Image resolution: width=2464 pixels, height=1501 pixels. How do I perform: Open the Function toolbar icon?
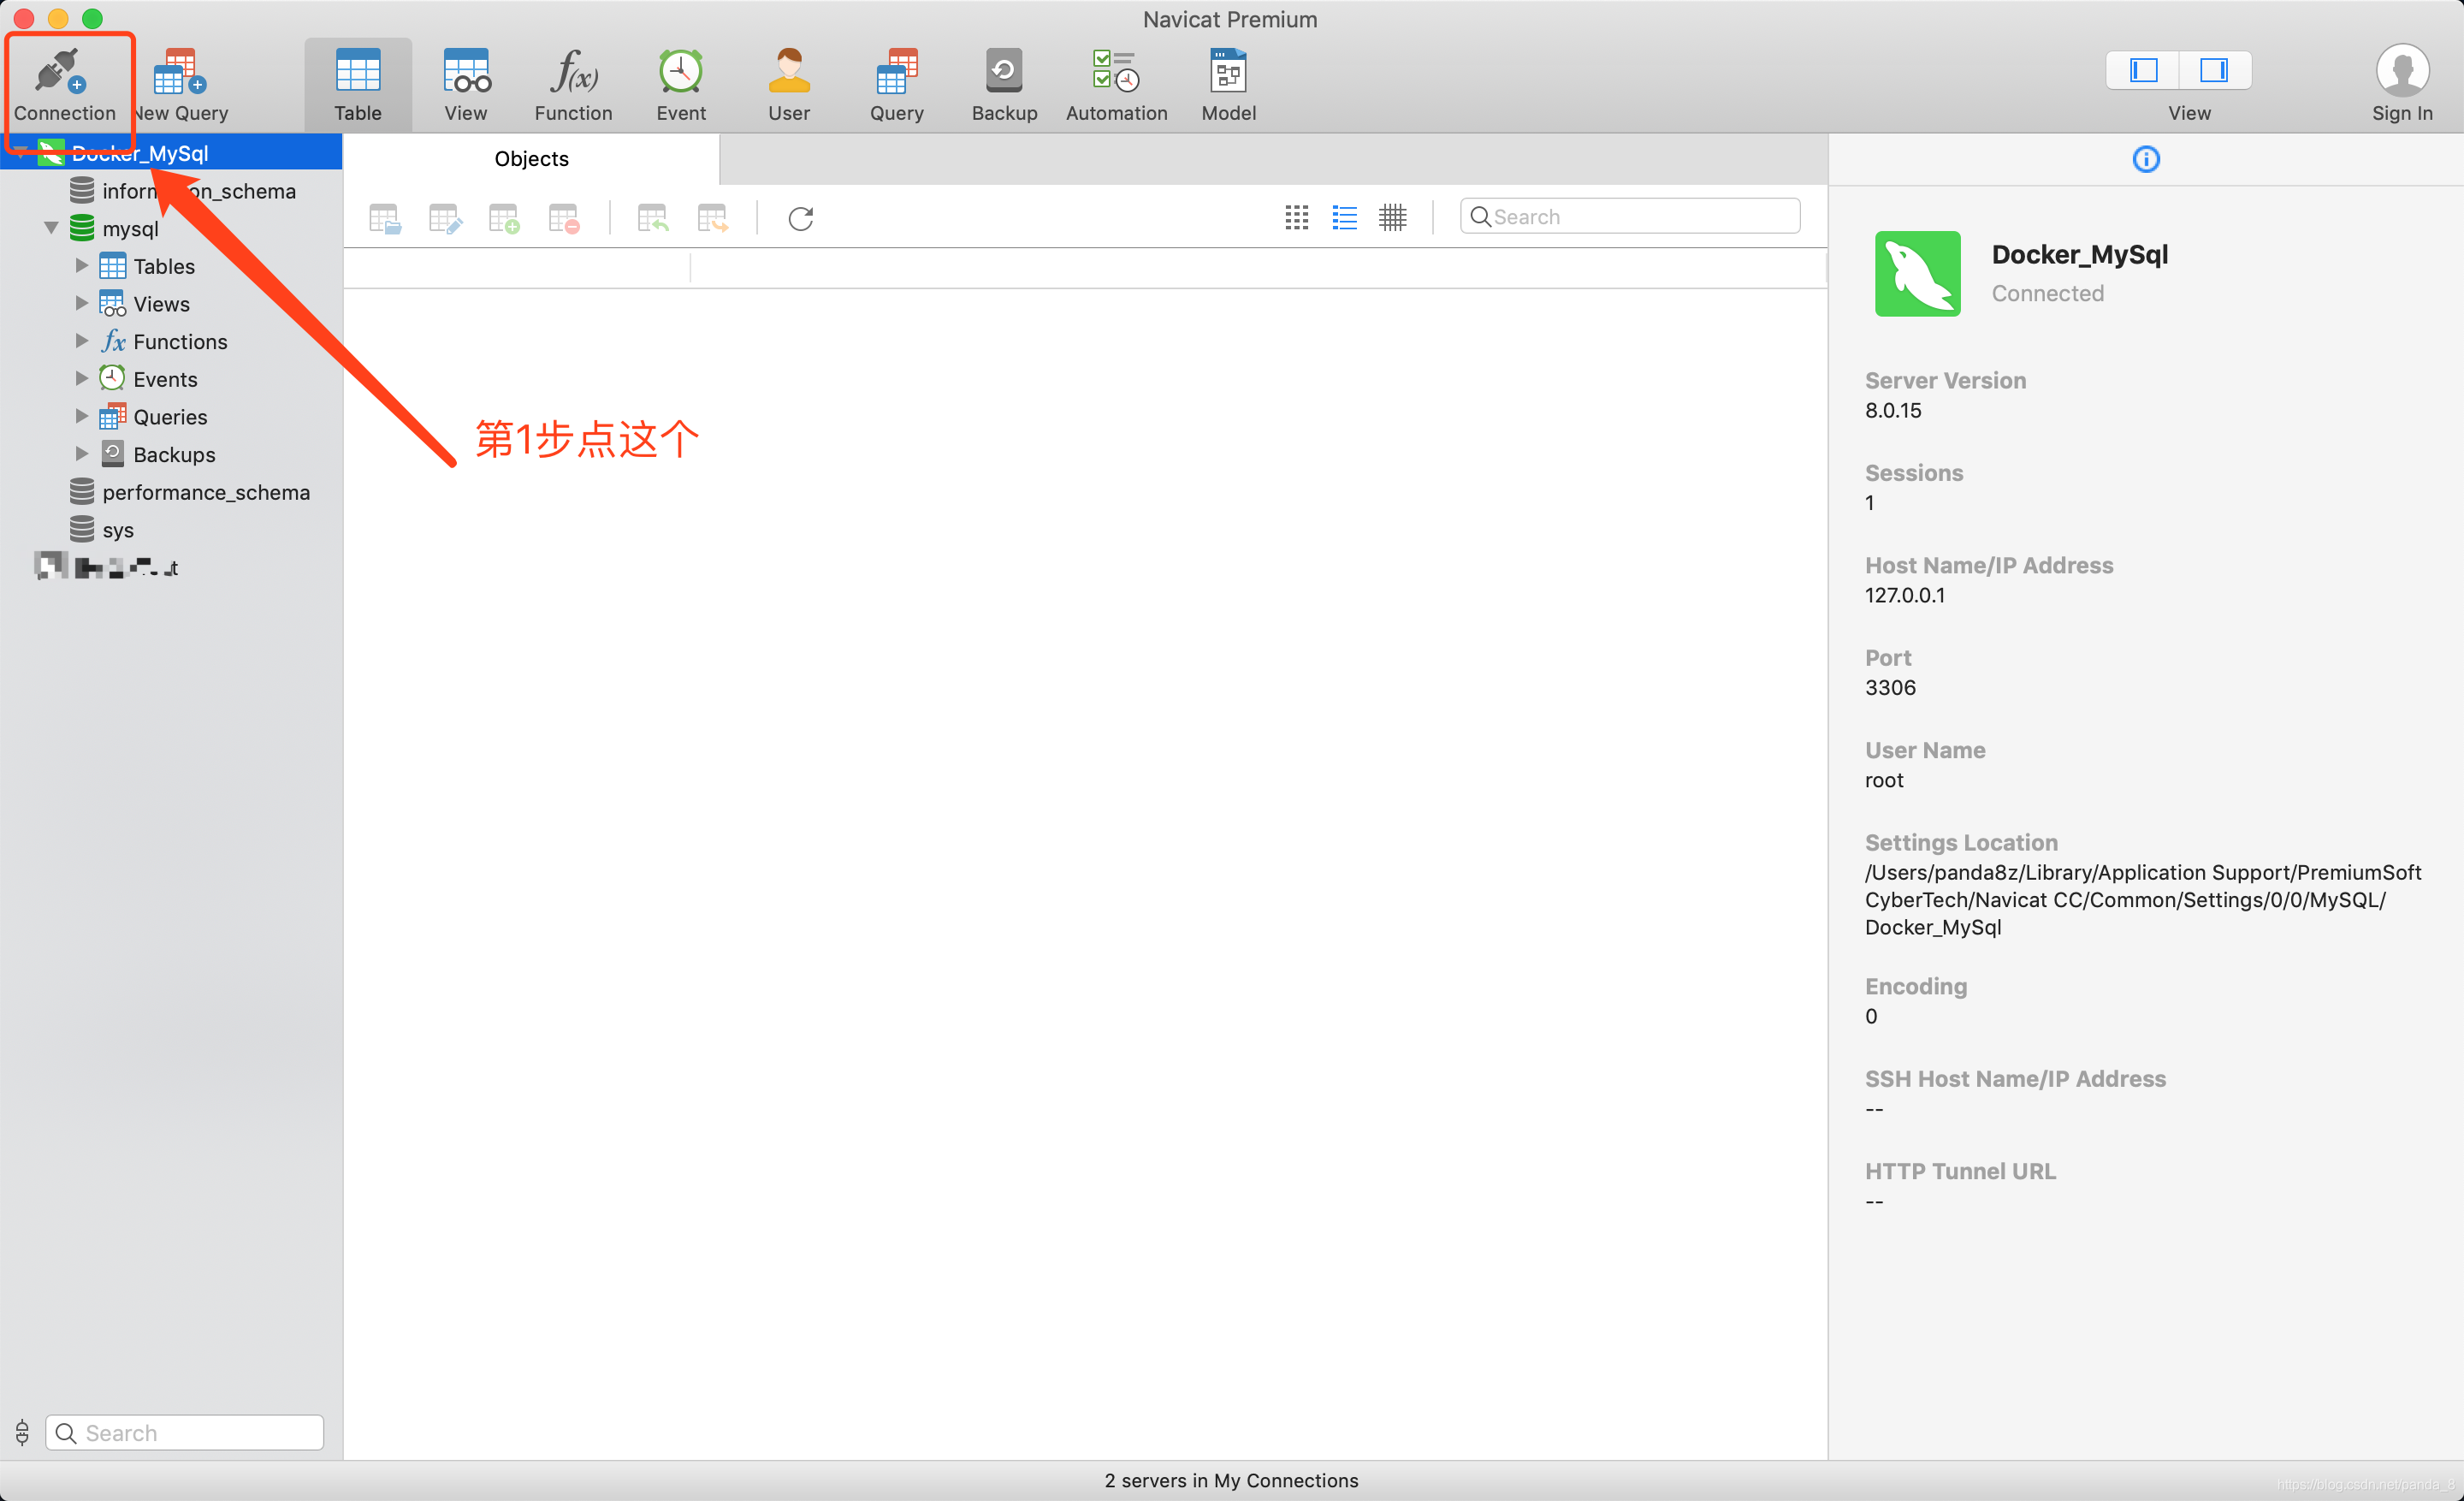pyautogui.click(x=574, y=71)
